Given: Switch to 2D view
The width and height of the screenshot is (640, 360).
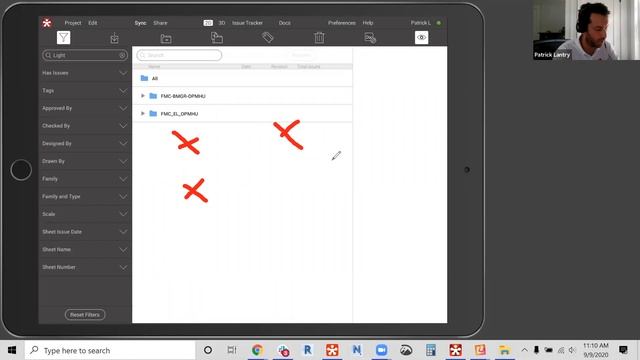Looking at the screenshot, I should click(x=208, y=23).
